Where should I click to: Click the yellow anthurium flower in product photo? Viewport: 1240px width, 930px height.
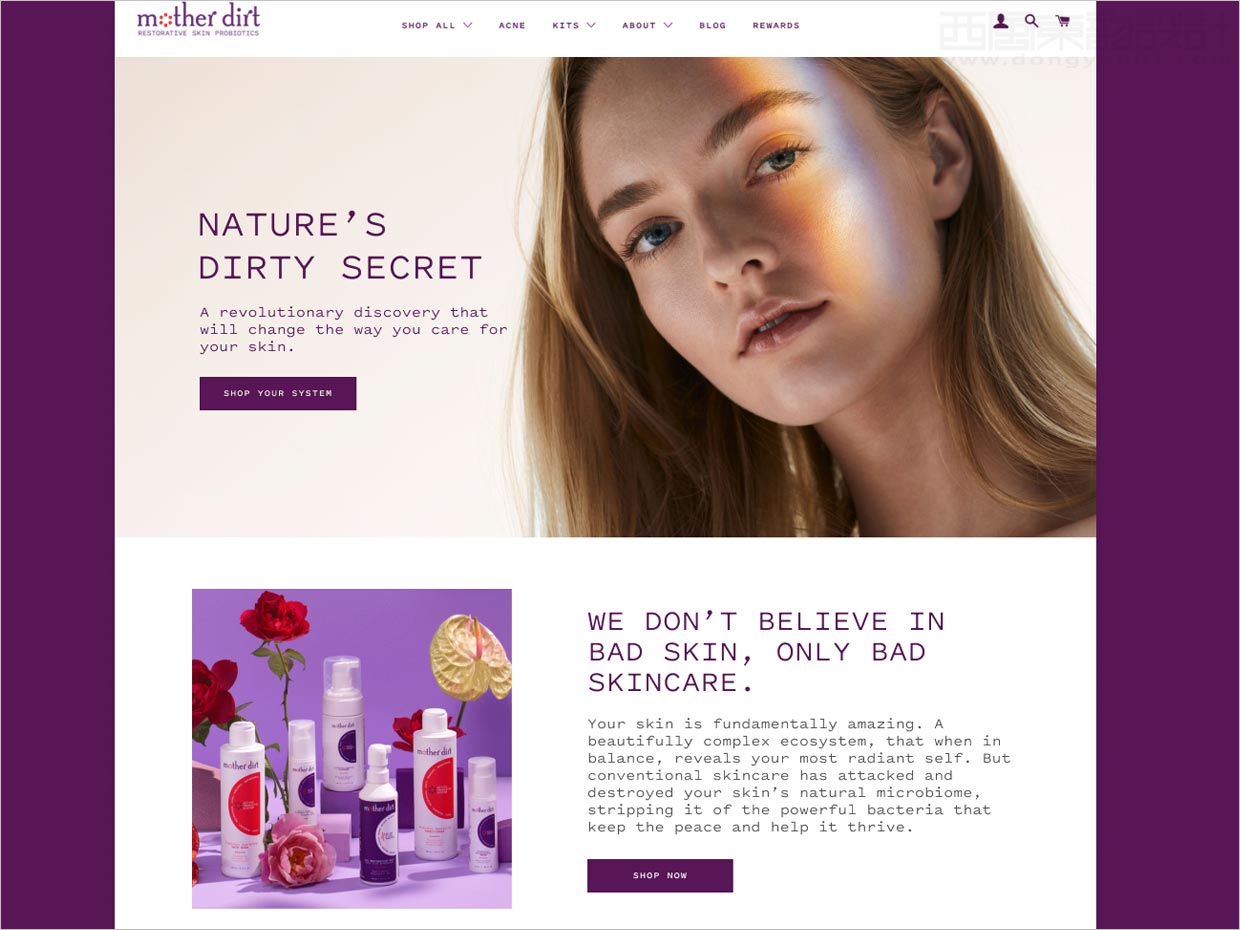point(470,656)
